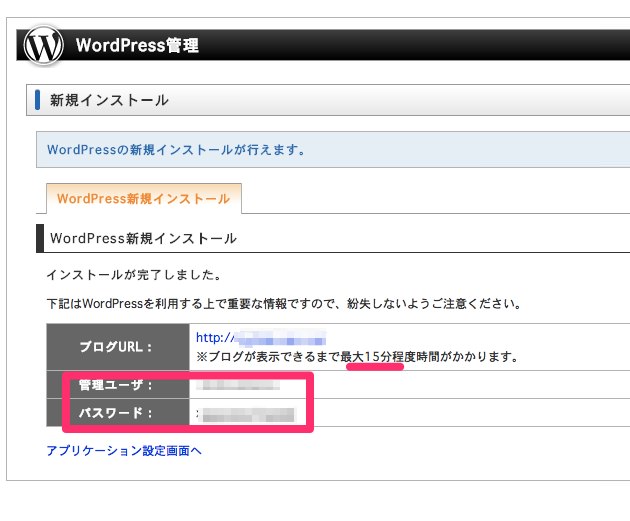Click the インストールが完了しました message
630x521 pixels.
click(x=133, y=275)
